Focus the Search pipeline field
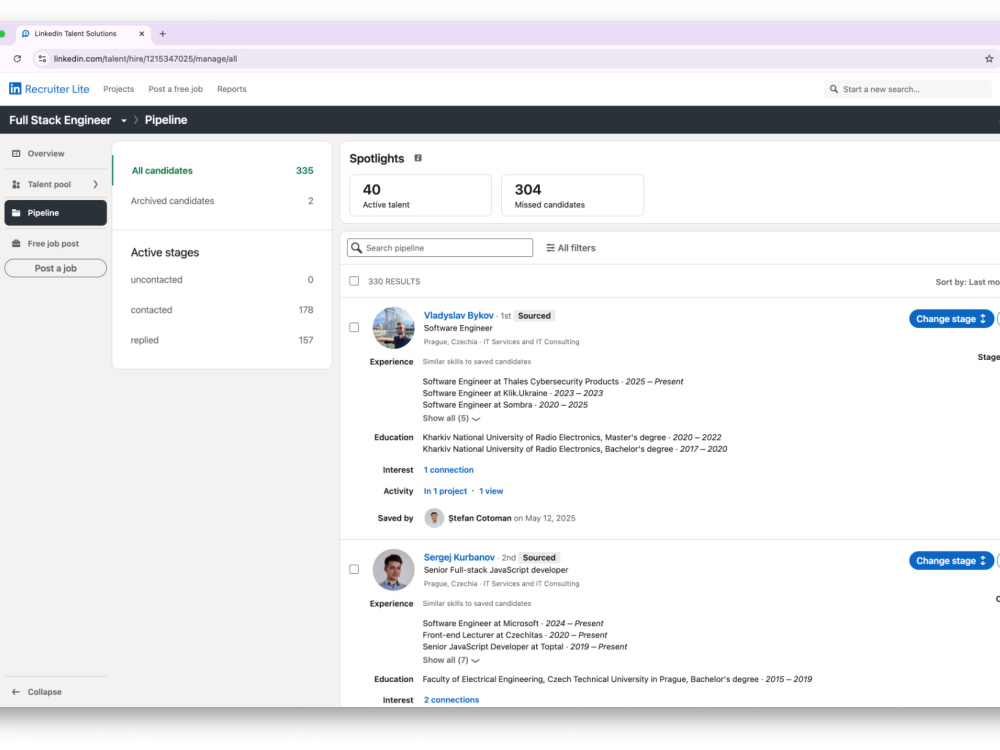This screenshot has height=750, width=1000. point(440,247)
